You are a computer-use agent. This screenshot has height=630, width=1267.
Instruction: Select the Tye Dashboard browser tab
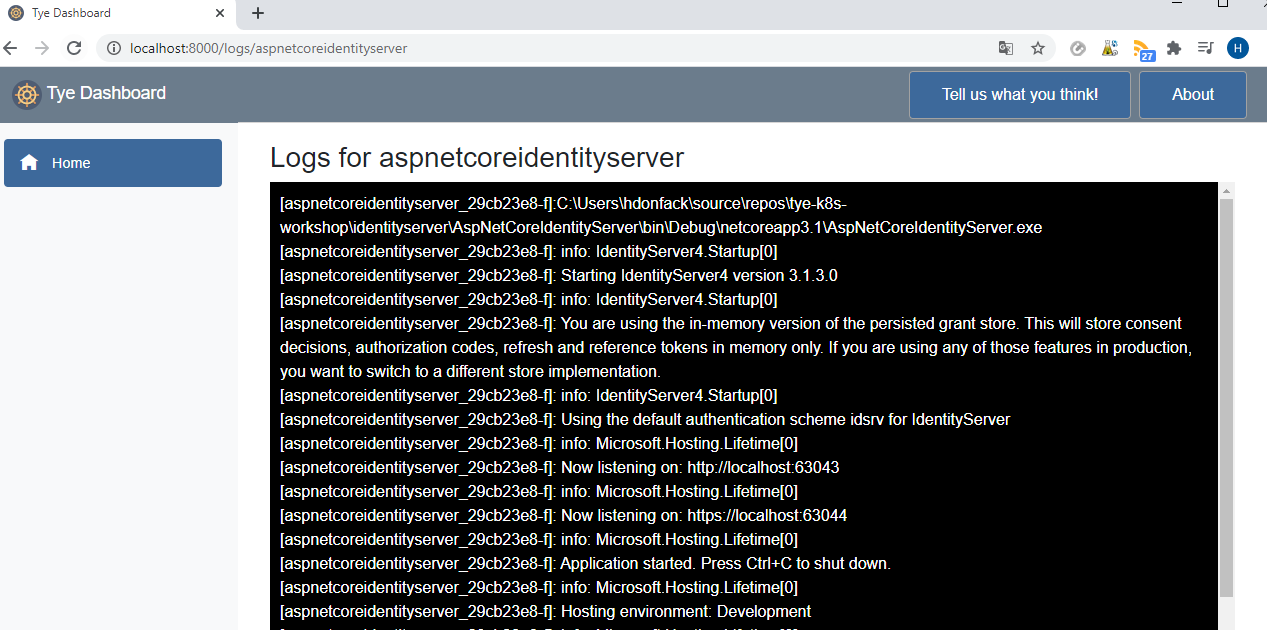coord(118,14)
